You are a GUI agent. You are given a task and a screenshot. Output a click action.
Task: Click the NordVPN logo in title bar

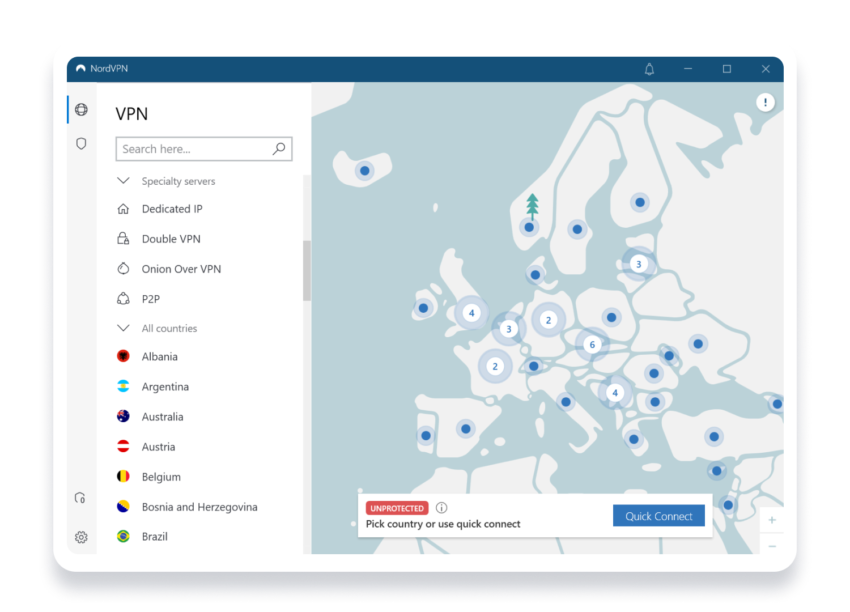click(81, 68)
